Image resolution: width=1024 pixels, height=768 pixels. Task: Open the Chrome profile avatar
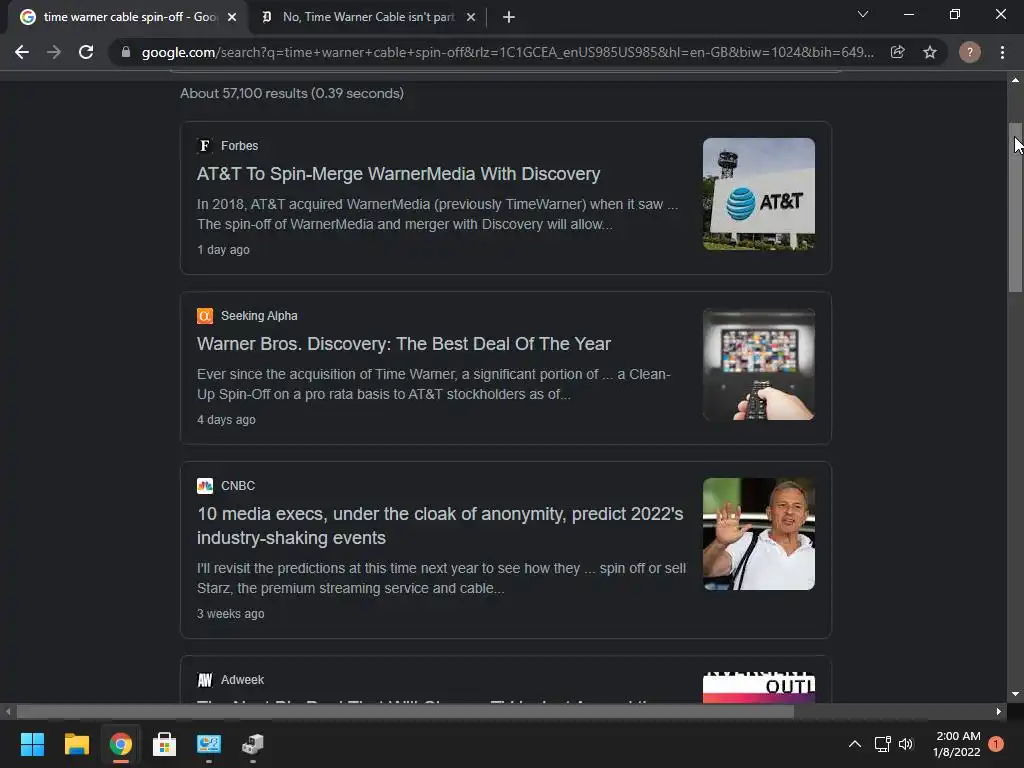point(970,52)
